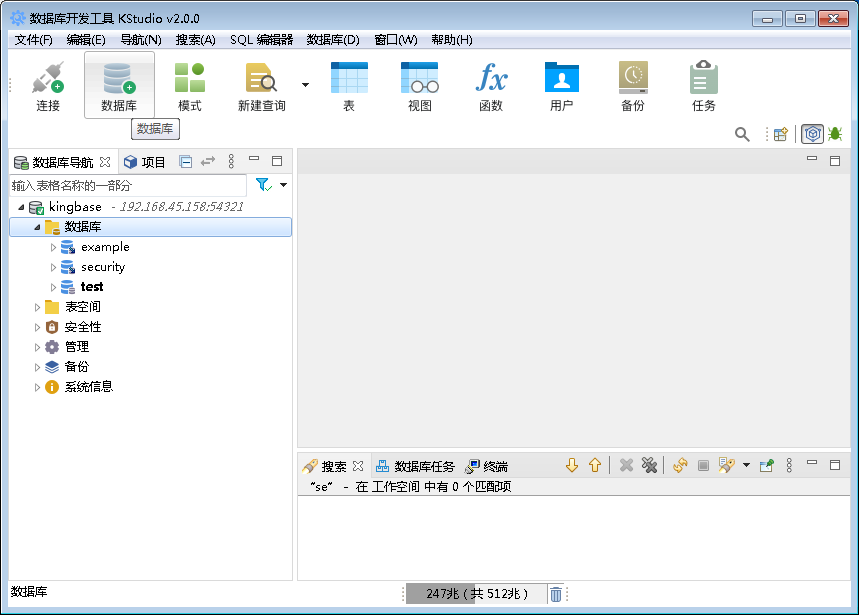
Task: Open the 数据库(D) menu
Action: [x=330, y=39]
